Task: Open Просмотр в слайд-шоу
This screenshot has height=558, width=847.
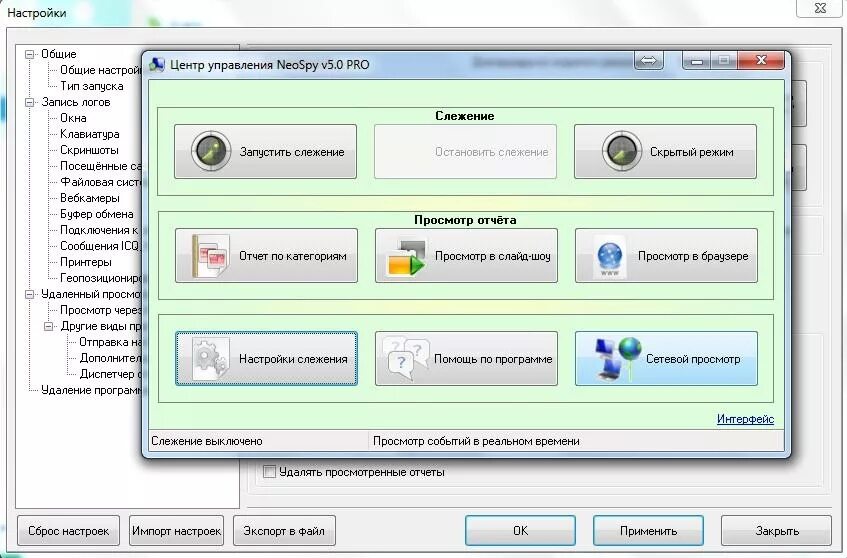Action: (x=466, y=256)
